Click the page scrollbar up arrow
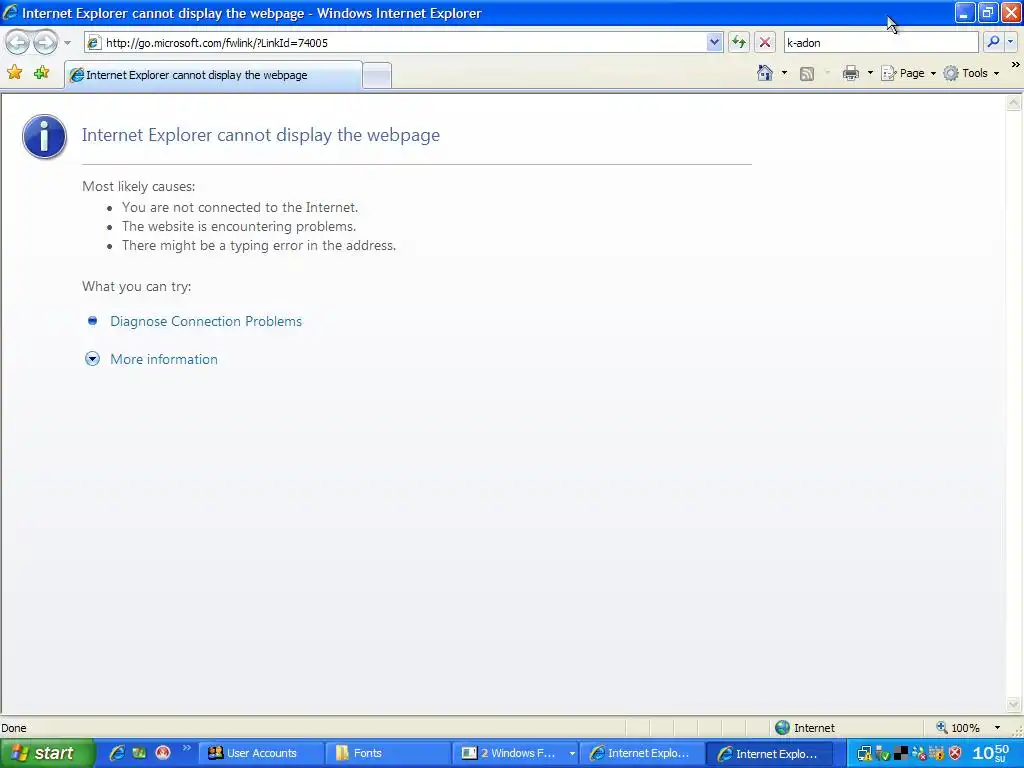 point(1014,103)
